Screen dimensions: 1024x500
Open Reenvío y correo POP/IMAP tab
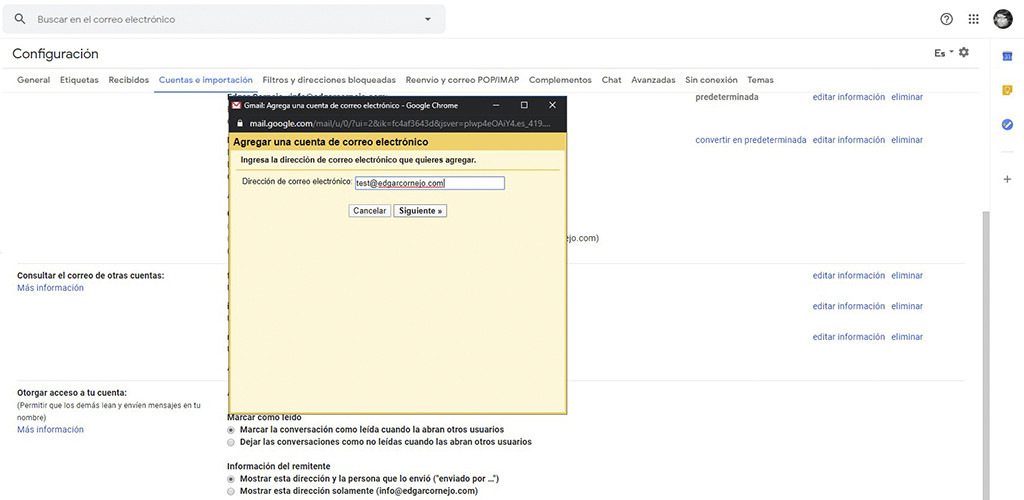pyautogui.click(x=462, y=80)
